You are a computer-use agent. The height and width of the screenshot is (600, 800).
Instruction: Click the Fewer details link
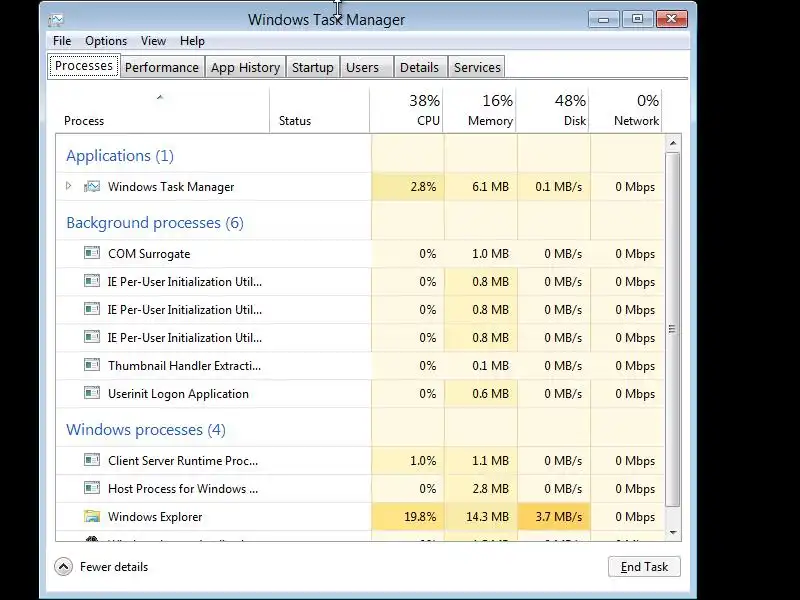(114, 567)
